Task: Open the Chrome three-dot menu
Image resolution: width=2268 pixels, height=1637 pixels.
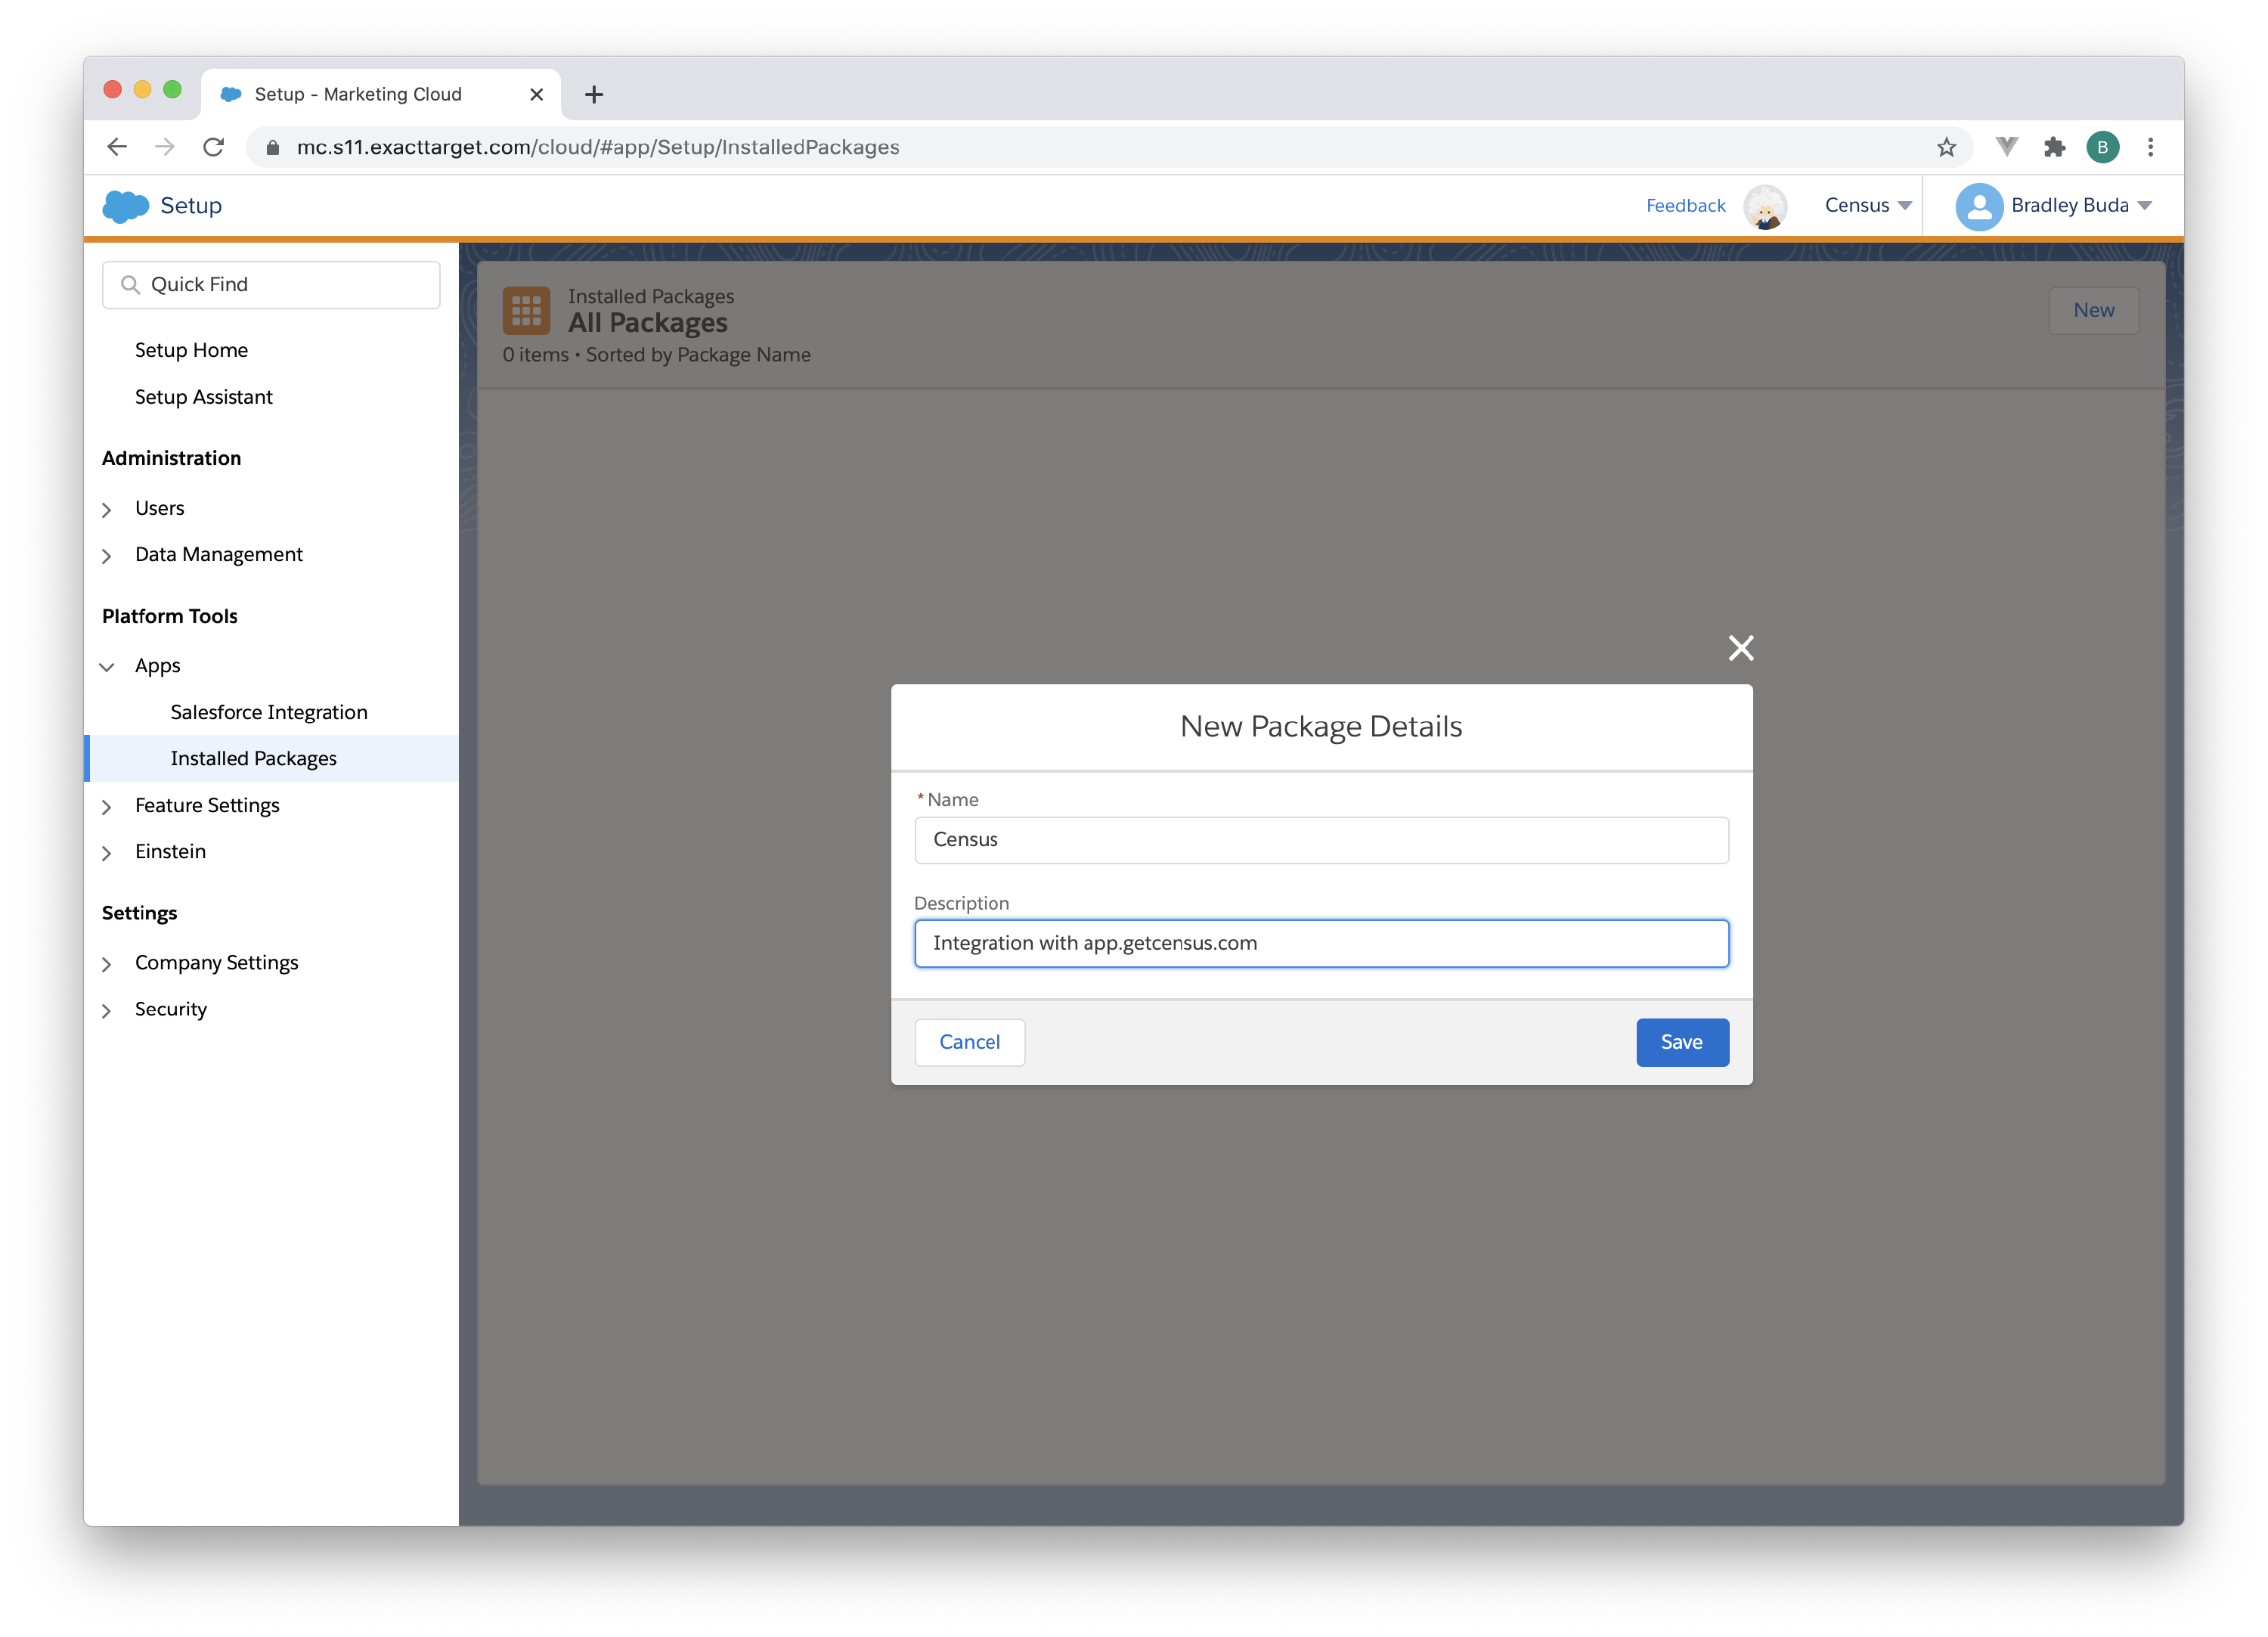Action: tap(2150, 148)
